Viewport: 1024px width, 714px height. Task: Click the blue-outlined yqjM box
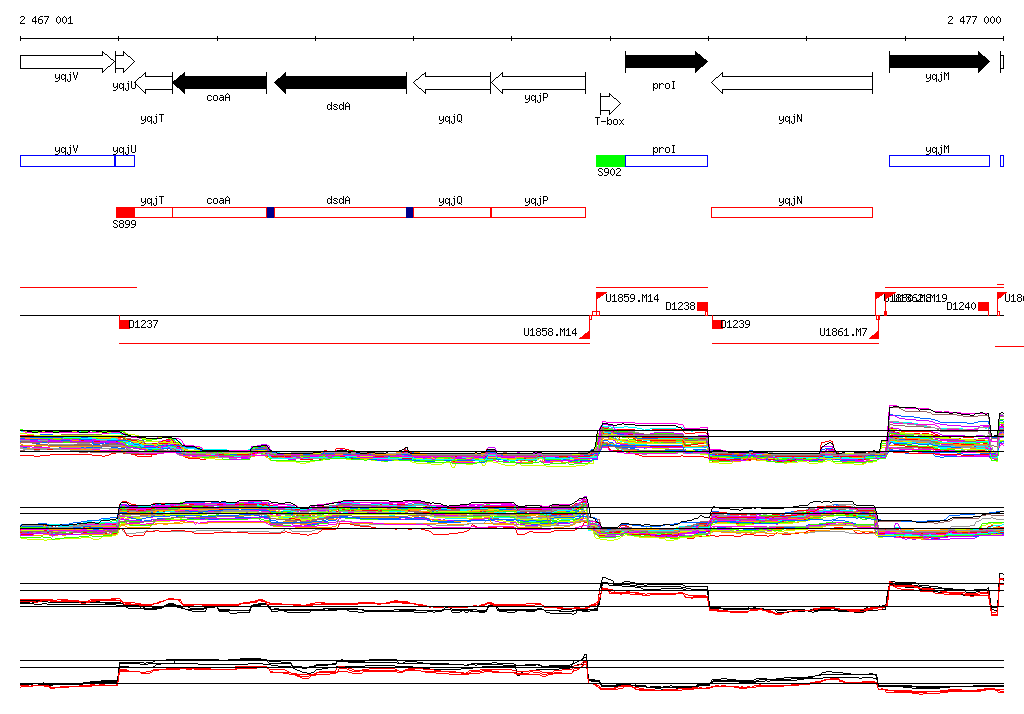point(939,161)
